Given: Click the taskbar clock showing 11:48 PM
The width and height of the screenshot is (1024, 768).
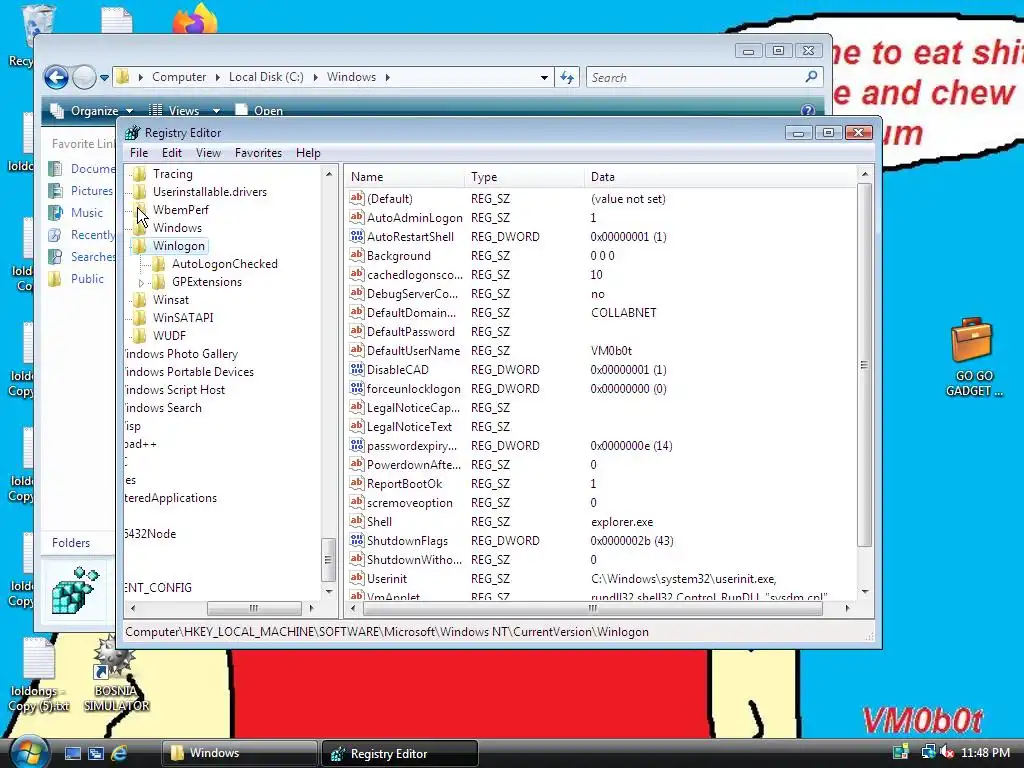Looking at the screenshot, I should (x=985, y=752).
